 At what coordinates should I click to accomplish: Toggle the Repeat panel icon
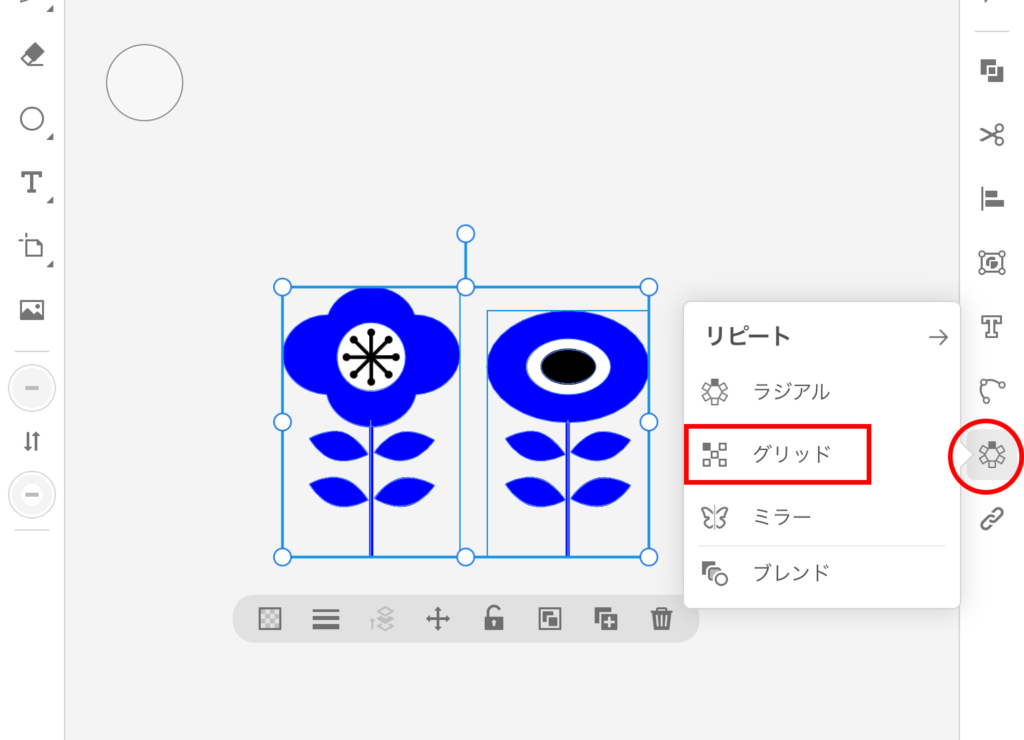pos(991,455)
